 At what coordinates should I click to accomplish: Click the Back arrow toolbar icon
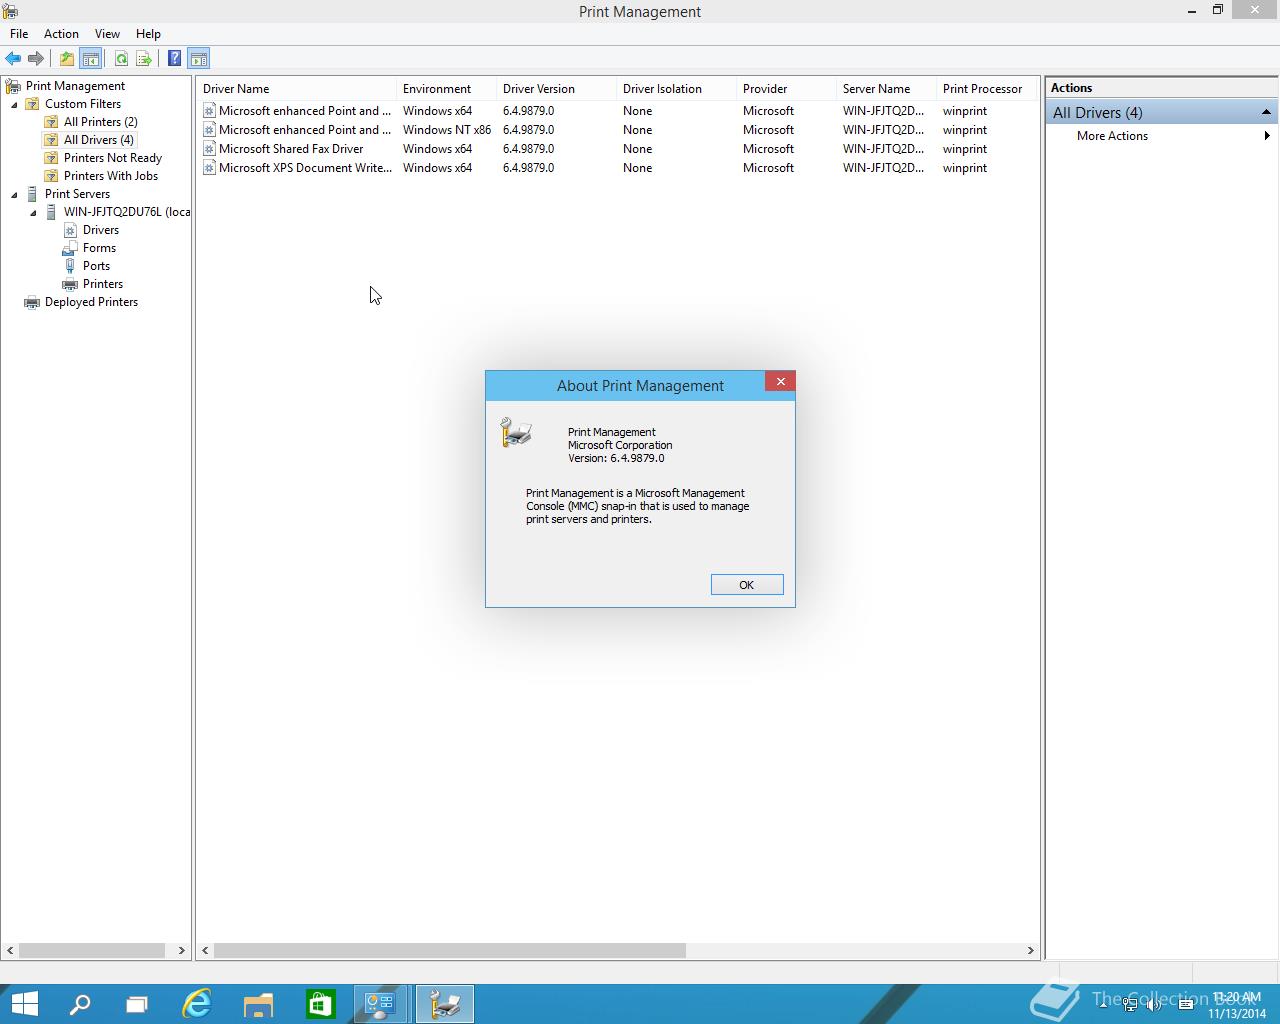point(13,58)
